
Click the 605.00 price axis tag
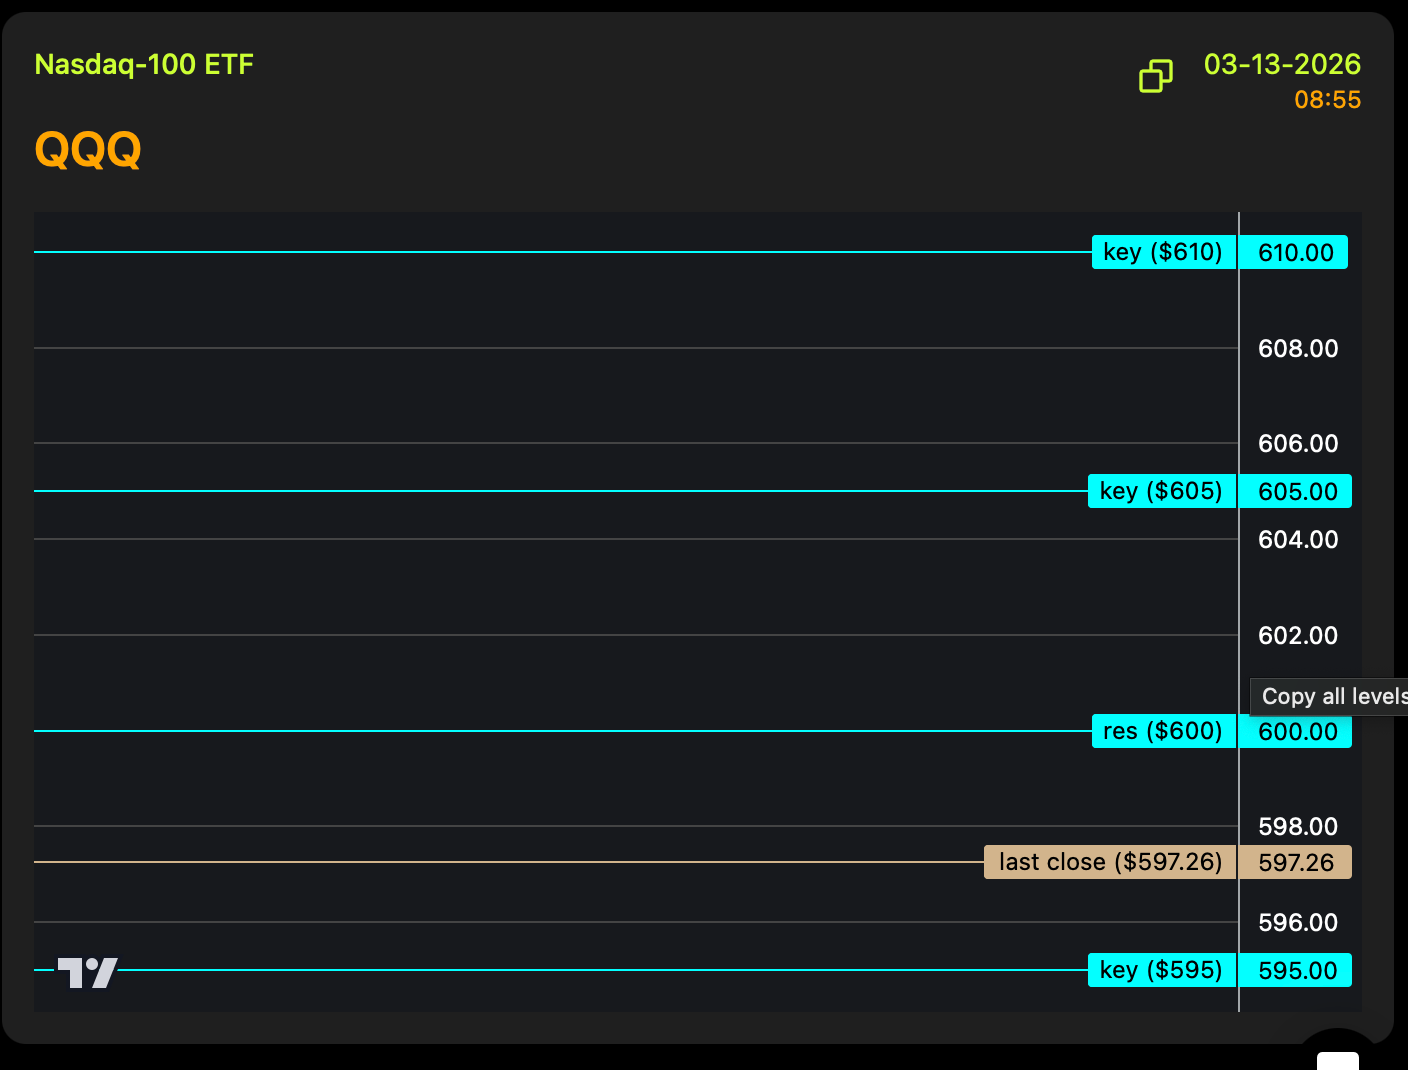pos(1297,492)
